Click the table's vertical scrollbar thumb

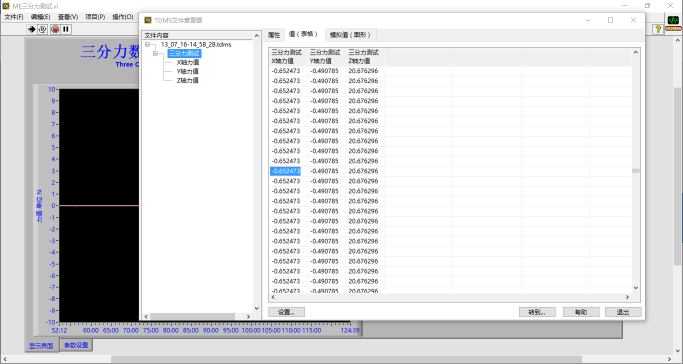pyautogui.click(x=636, y=171)
